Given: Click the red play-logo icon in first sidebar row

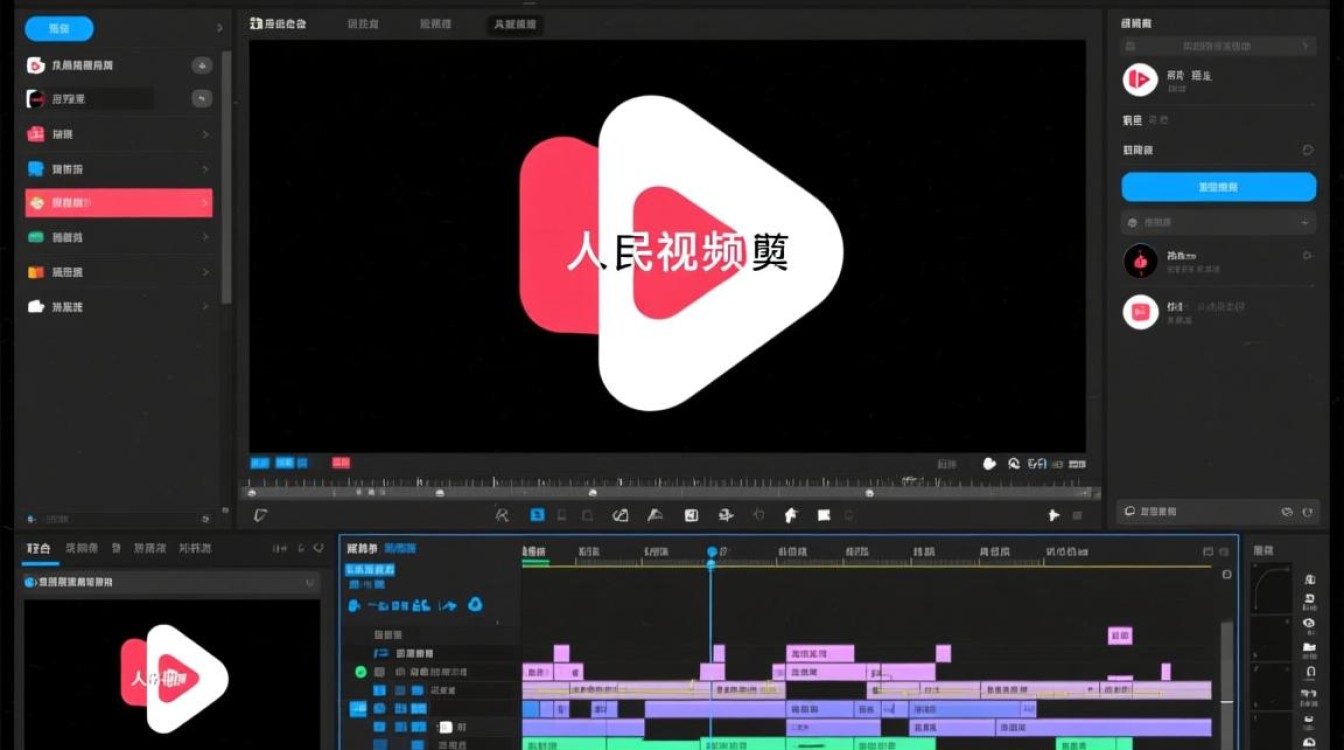Looking at the screenshot, I should (x=36, y=65).
